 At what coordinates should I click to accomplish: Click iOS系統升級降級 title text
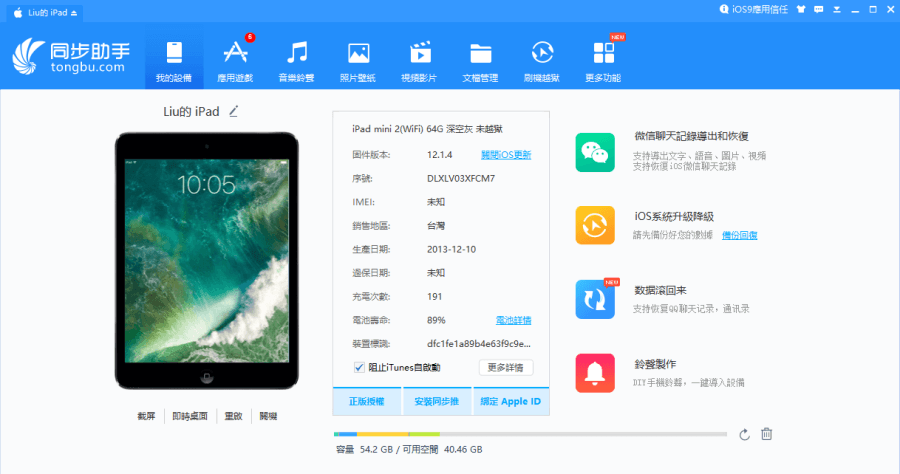pyautogui.click(x=674, y=216)
